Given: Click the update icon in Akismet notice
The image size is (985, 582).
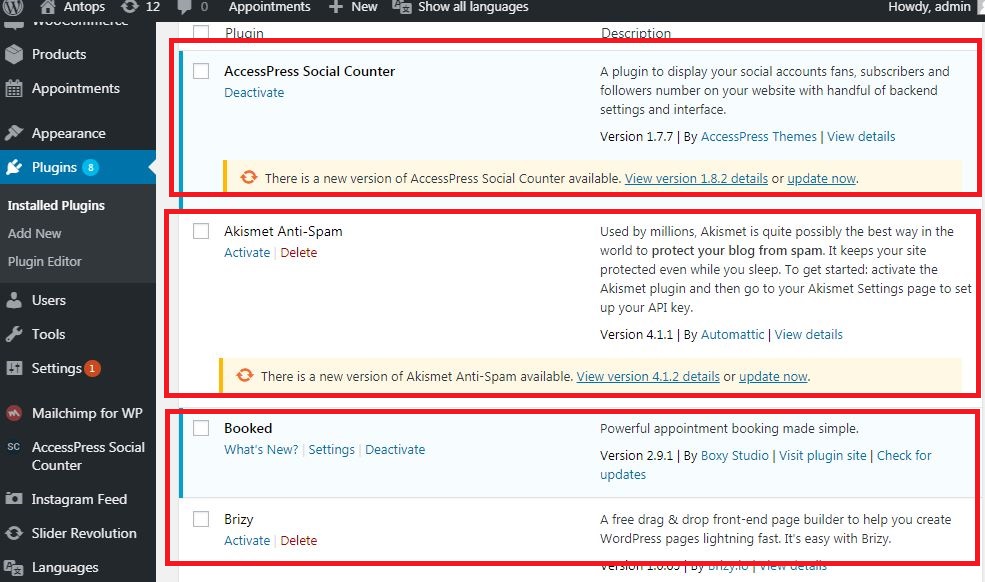Looking at the screenshot, I should (x=245, y=375).
